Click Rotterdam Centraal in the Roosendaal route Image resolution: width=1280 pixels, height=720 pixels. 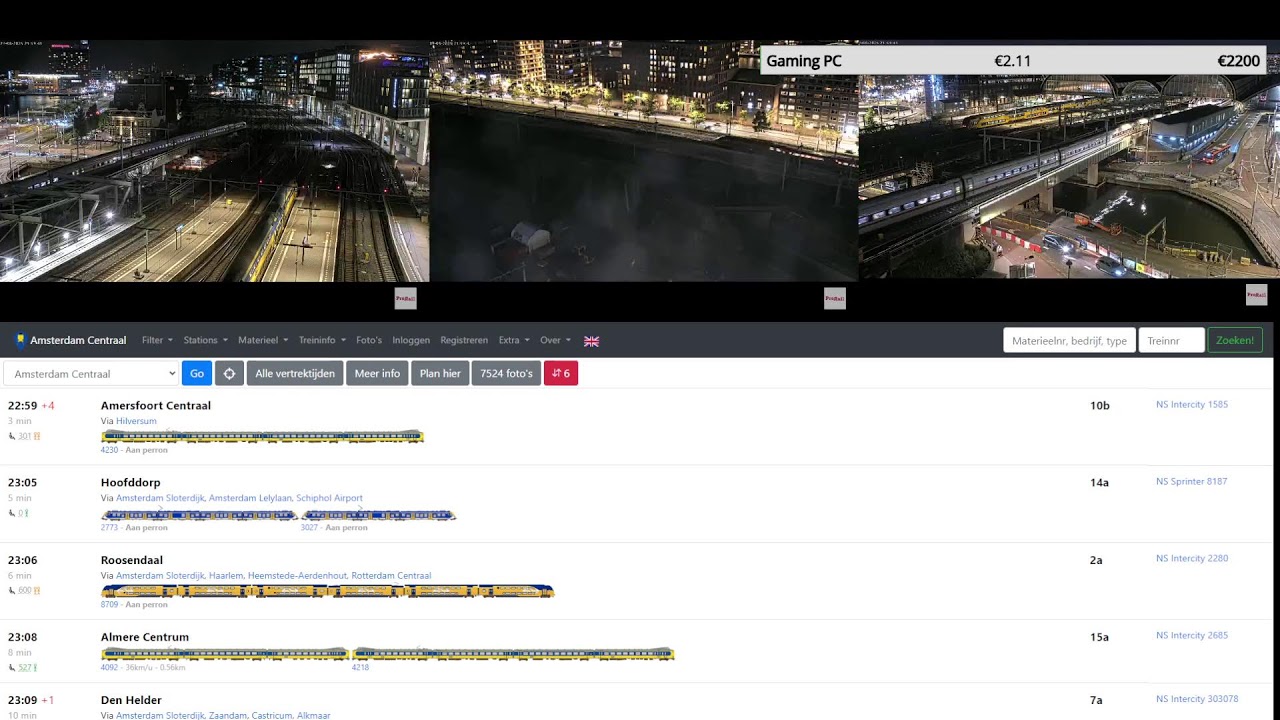[391, 576]
